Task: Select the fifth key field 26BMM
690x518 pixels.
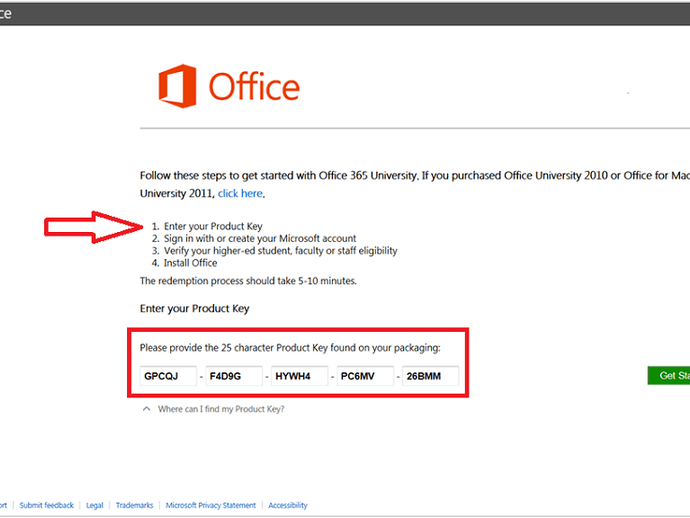Action: (x=431, y=376)
